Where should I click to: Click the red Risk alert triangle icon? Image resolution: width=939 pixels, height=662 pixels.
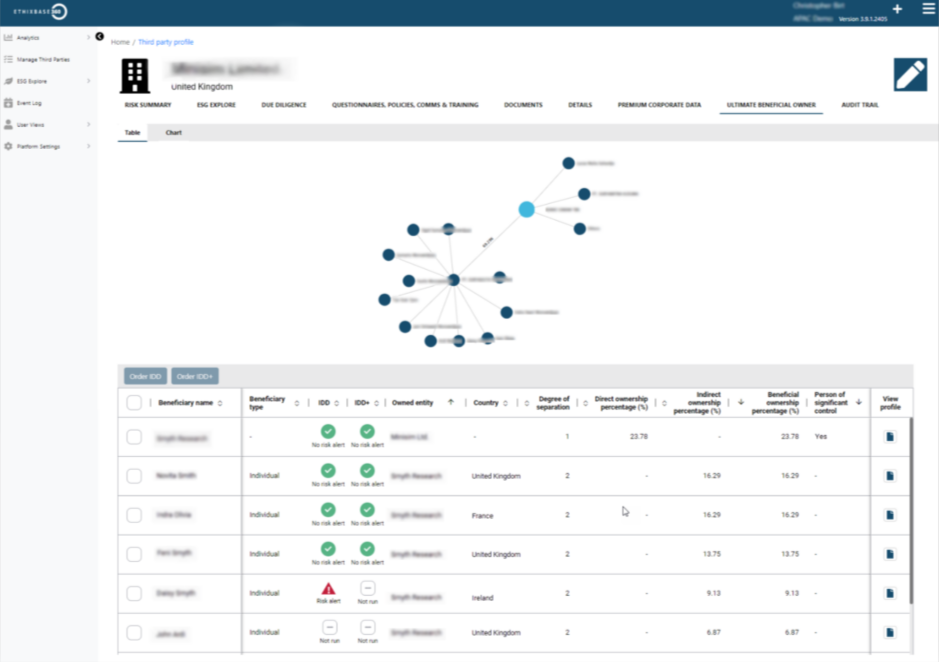328,588
